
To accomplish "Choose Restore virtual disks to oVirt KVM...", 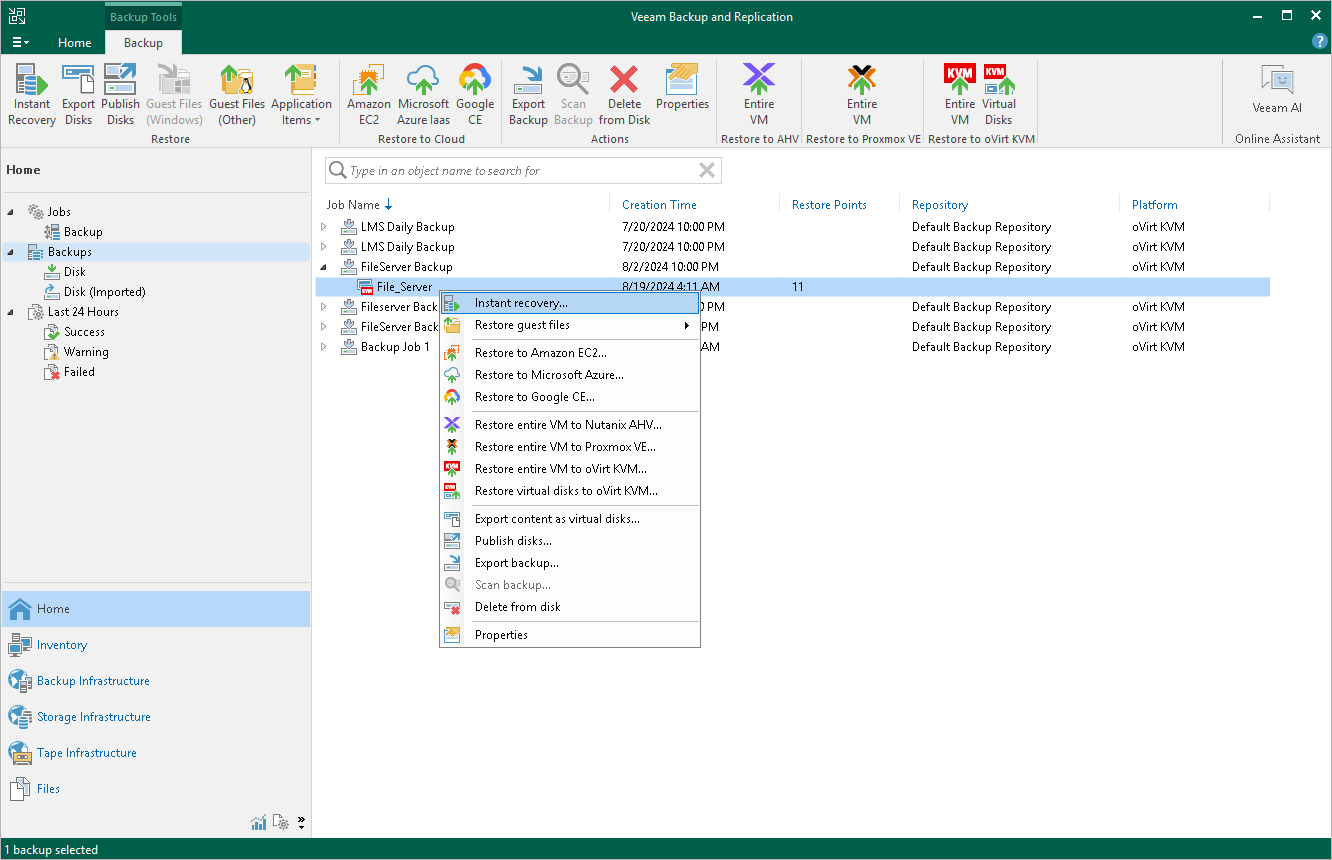I will pos(570,491).
